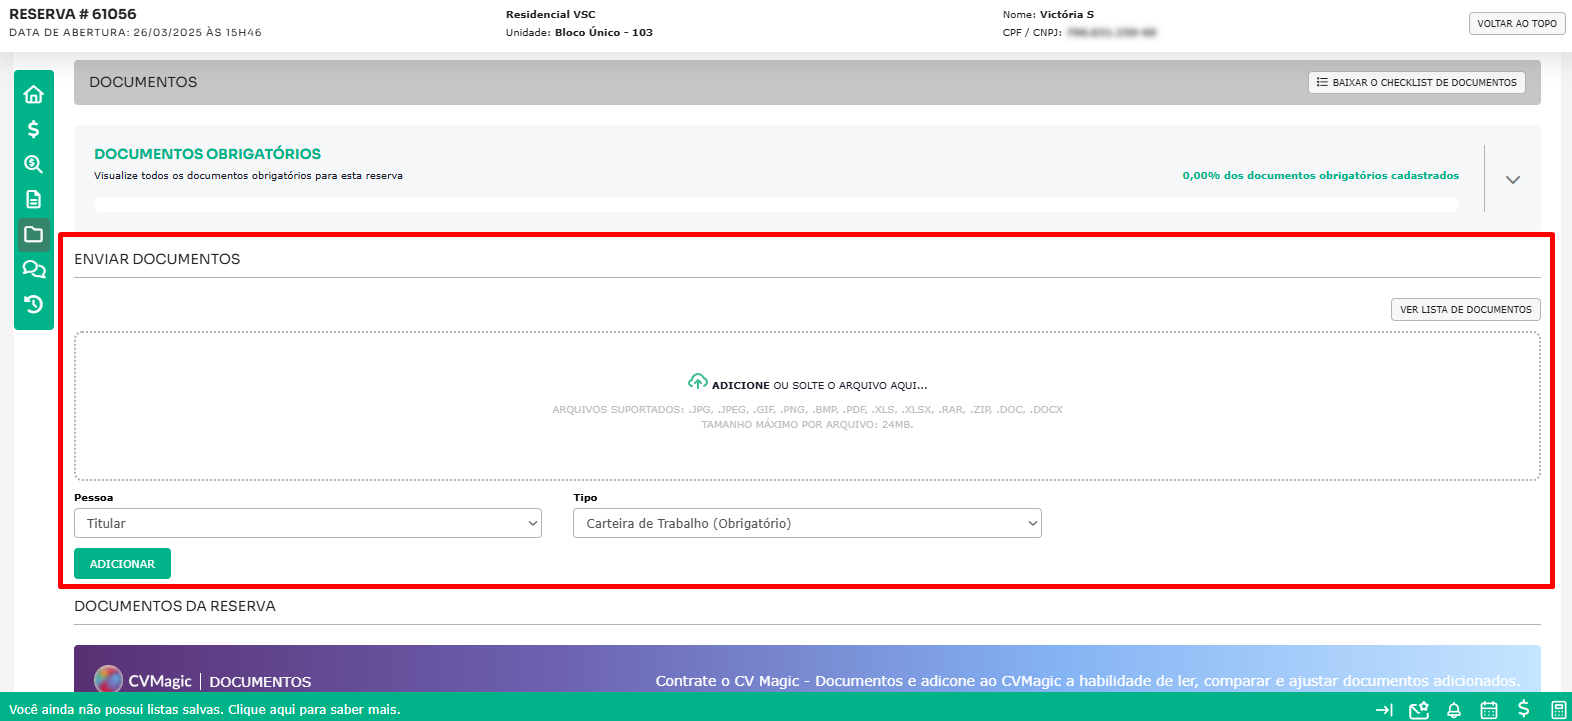This screenshot has height=721, width=1572.
Task: Click the CV Magic Documentos promo banner
Action: point(807,669)
